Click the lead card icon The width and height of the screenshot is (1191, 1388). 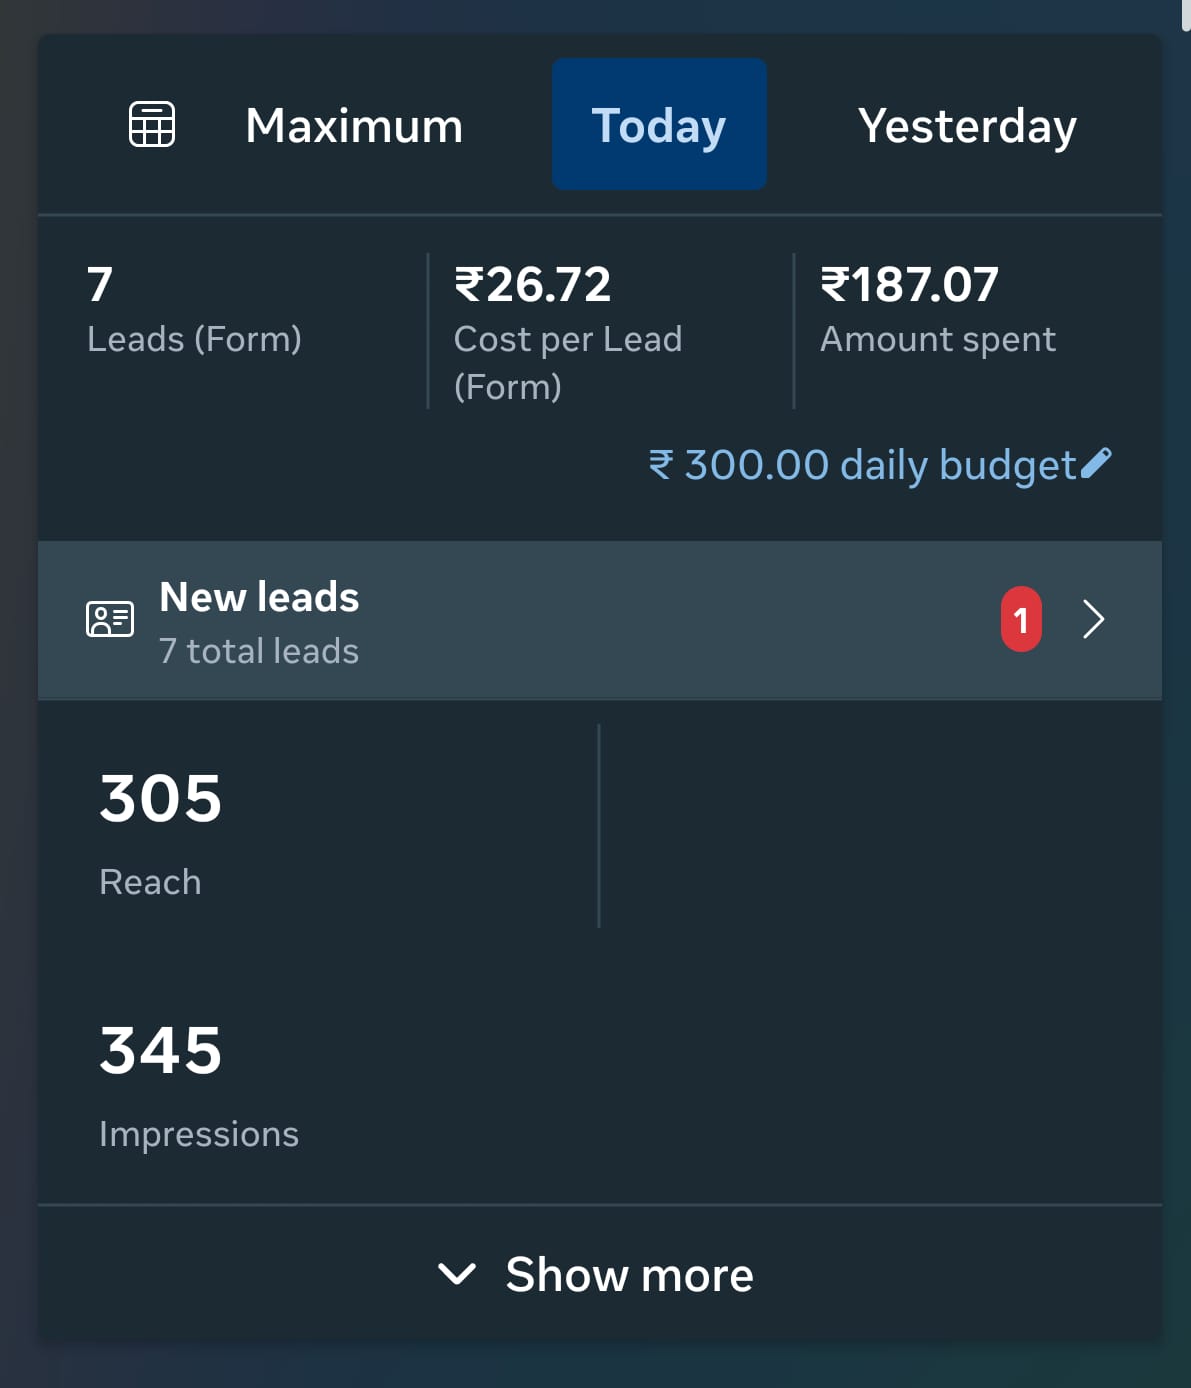point(110,619)
